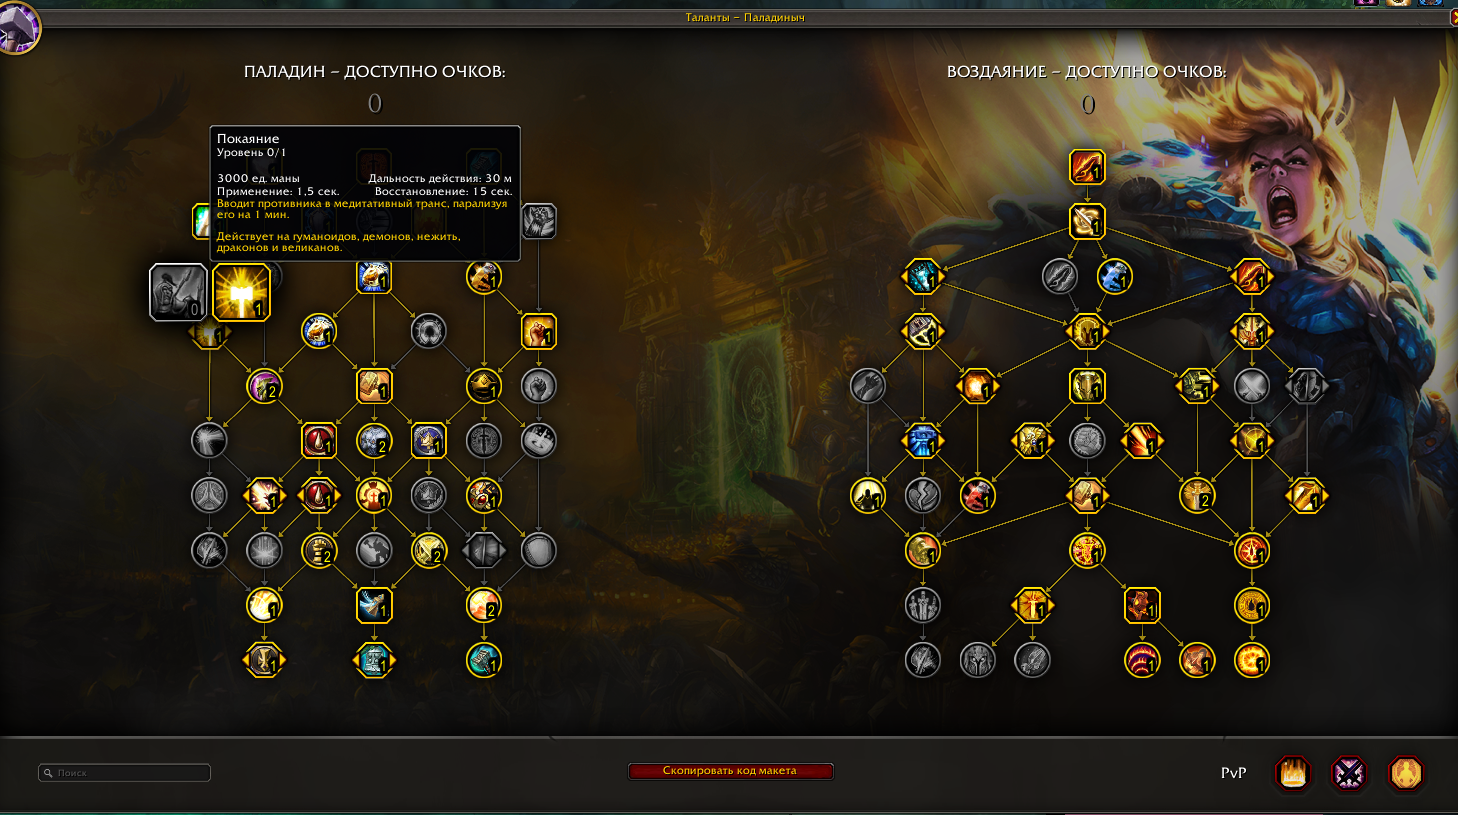Click the rank 2 Воздаяние tree node
Viewport: 1458px width, 815px height.
coord(1196,495)
